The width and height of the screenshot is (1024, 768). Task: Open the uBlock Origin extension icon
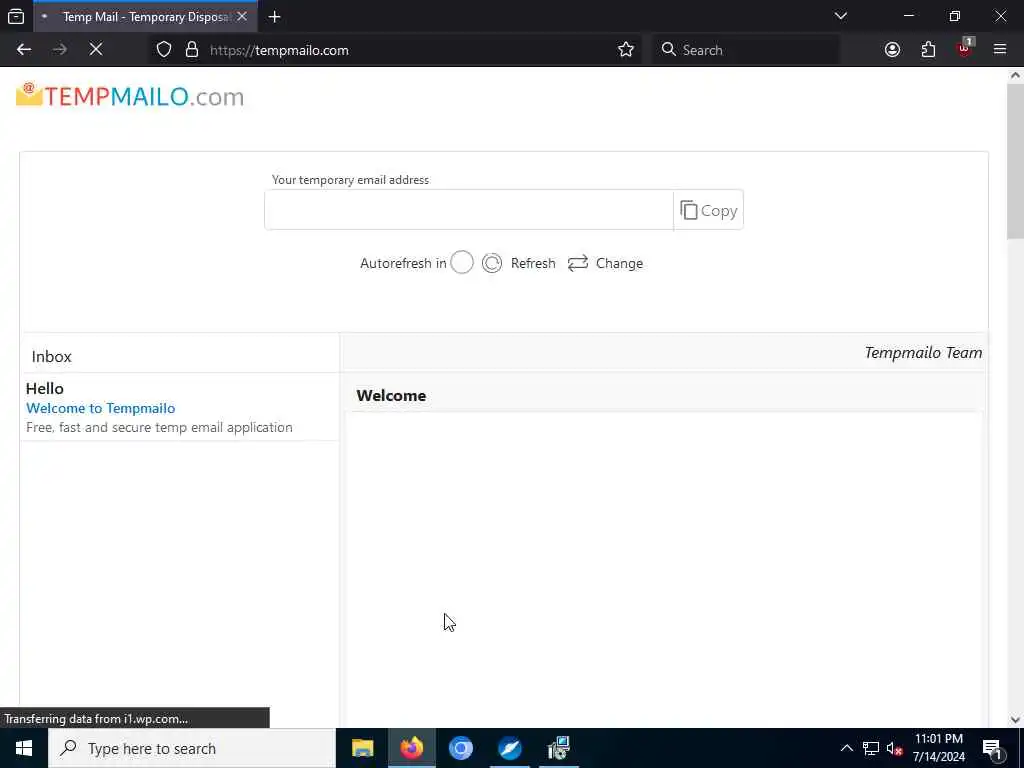click(964, 50)
